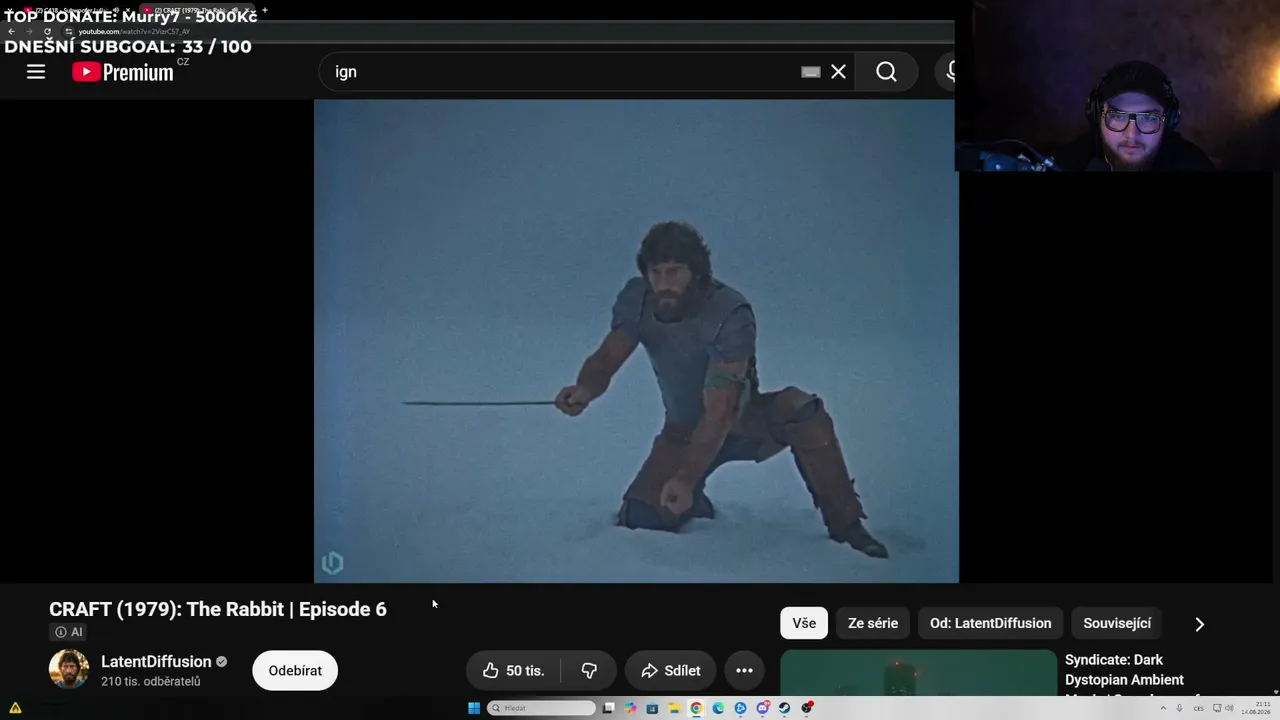This screenshot has width=1280, height=720.
Task: Open Task View on taskbar
Action: coord(608,708)
